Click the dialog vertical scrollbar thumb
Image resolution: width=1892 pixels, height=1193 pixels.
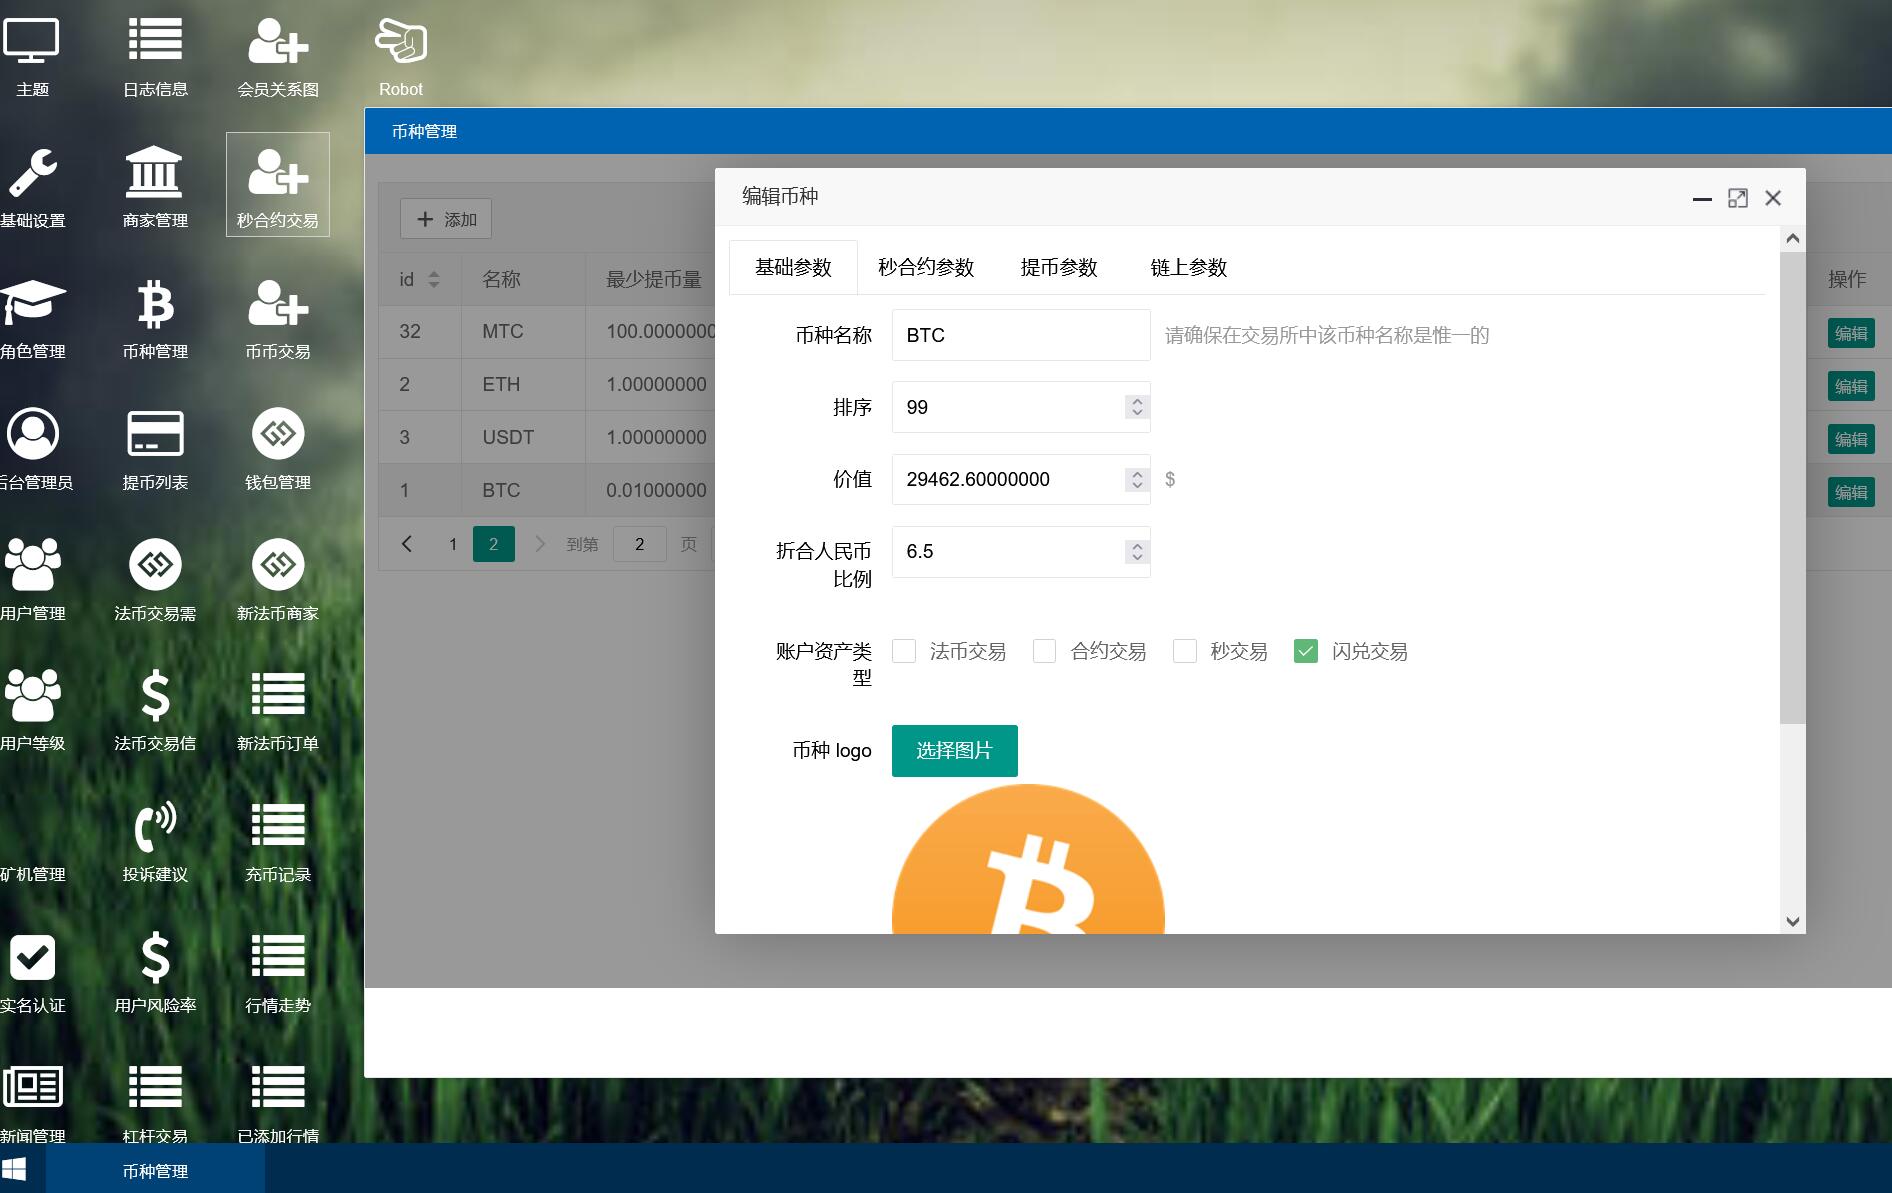(1793, 487)
